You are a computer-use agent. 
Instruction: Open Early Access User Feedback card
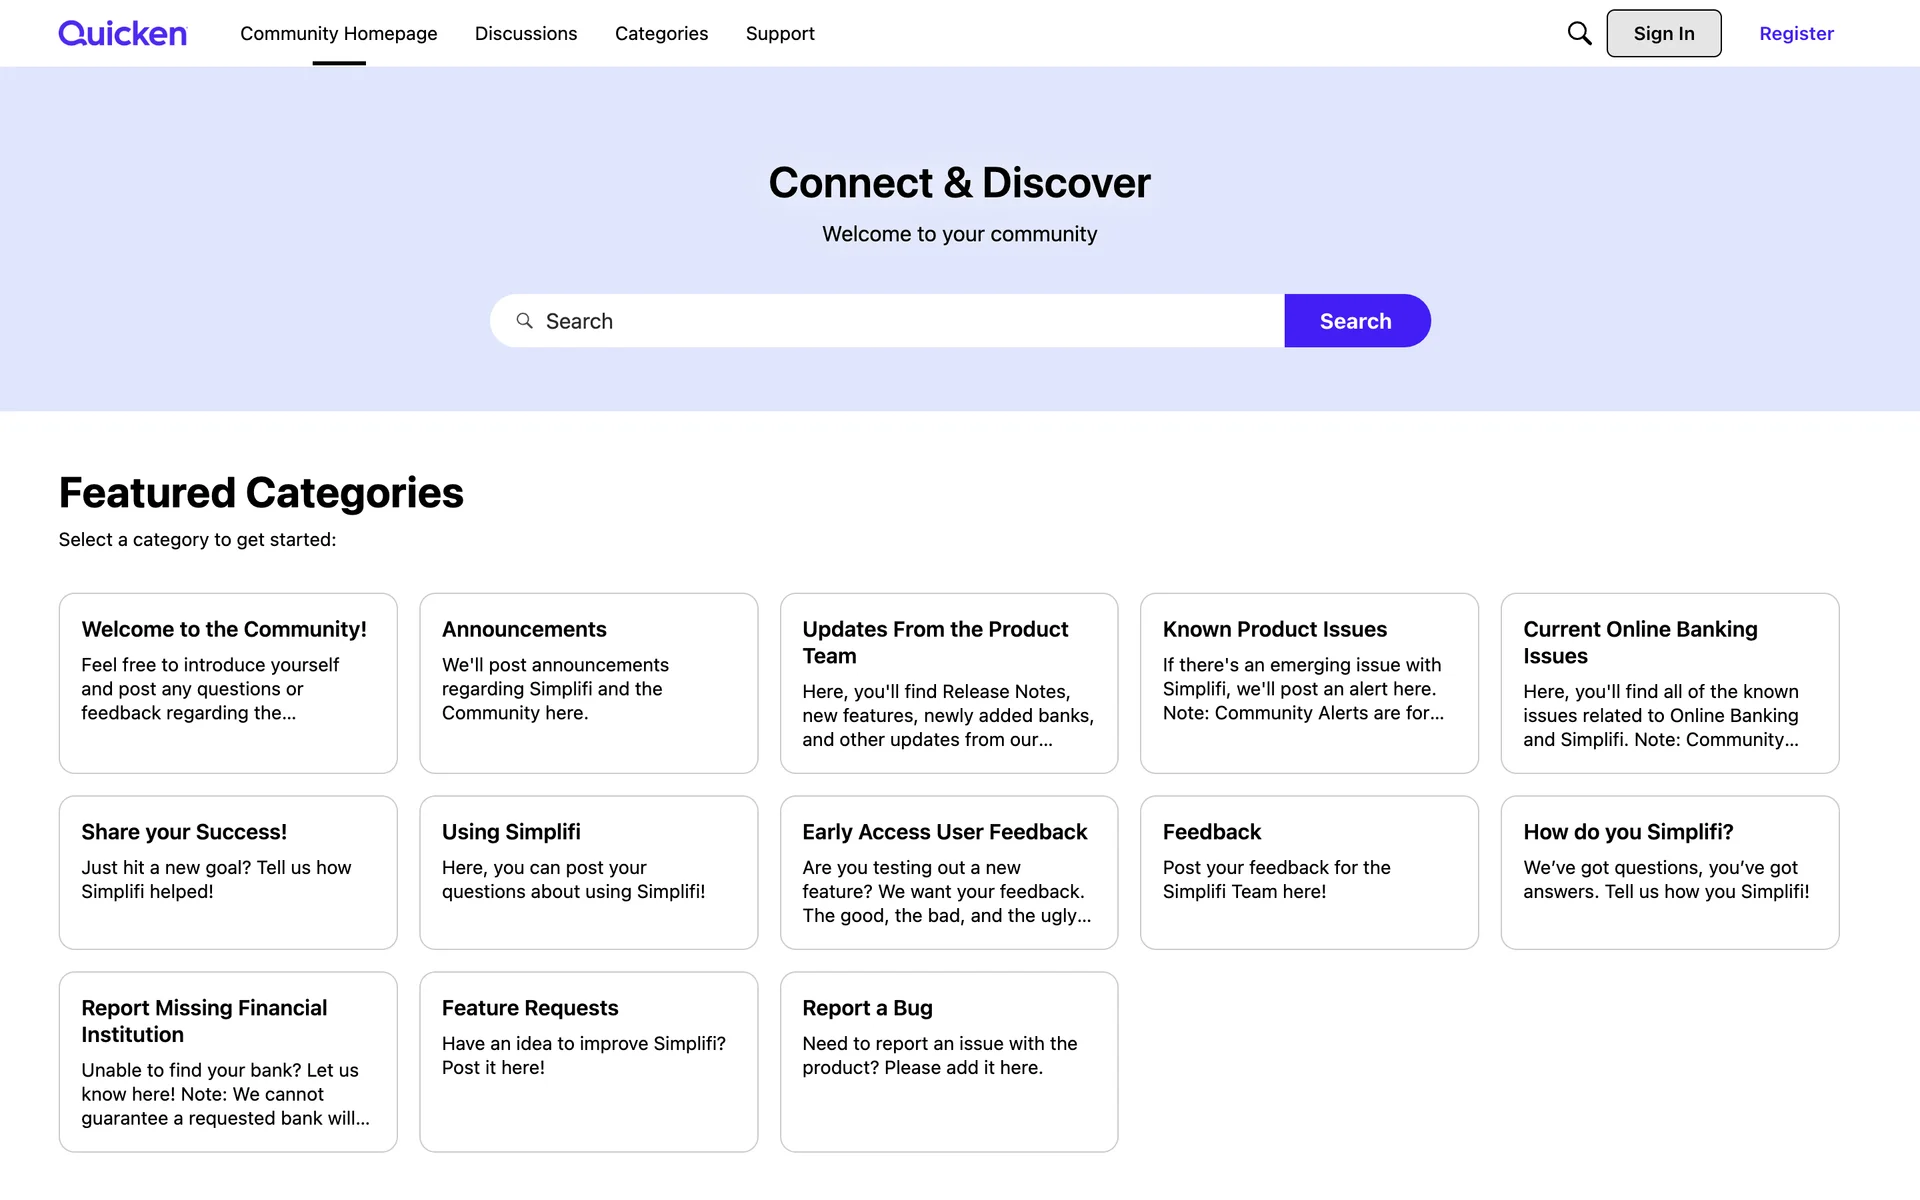click(948, 872)
